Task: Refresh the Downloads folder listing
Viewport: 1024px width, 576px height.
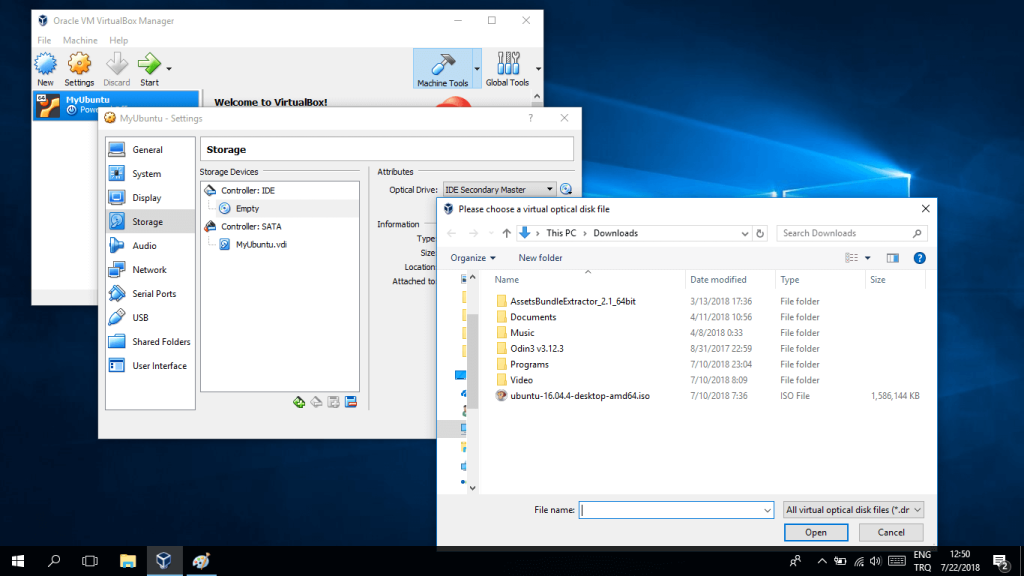Action: pyautogui.click(x=760, y=233)
